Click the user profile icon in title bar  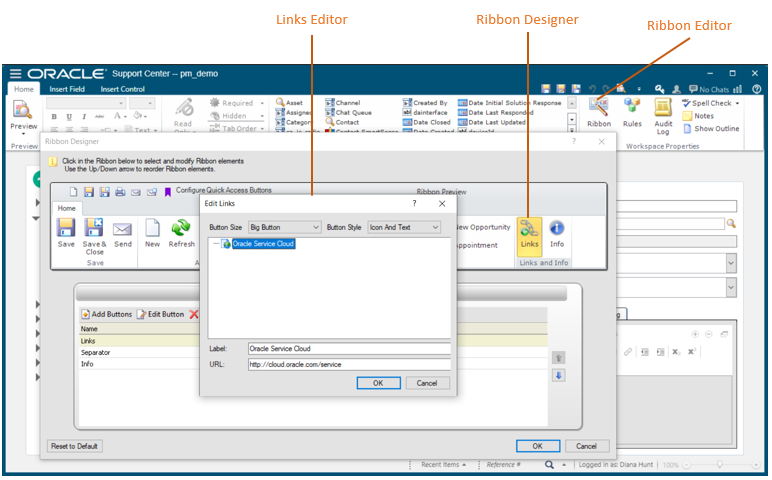pos(676,89)
